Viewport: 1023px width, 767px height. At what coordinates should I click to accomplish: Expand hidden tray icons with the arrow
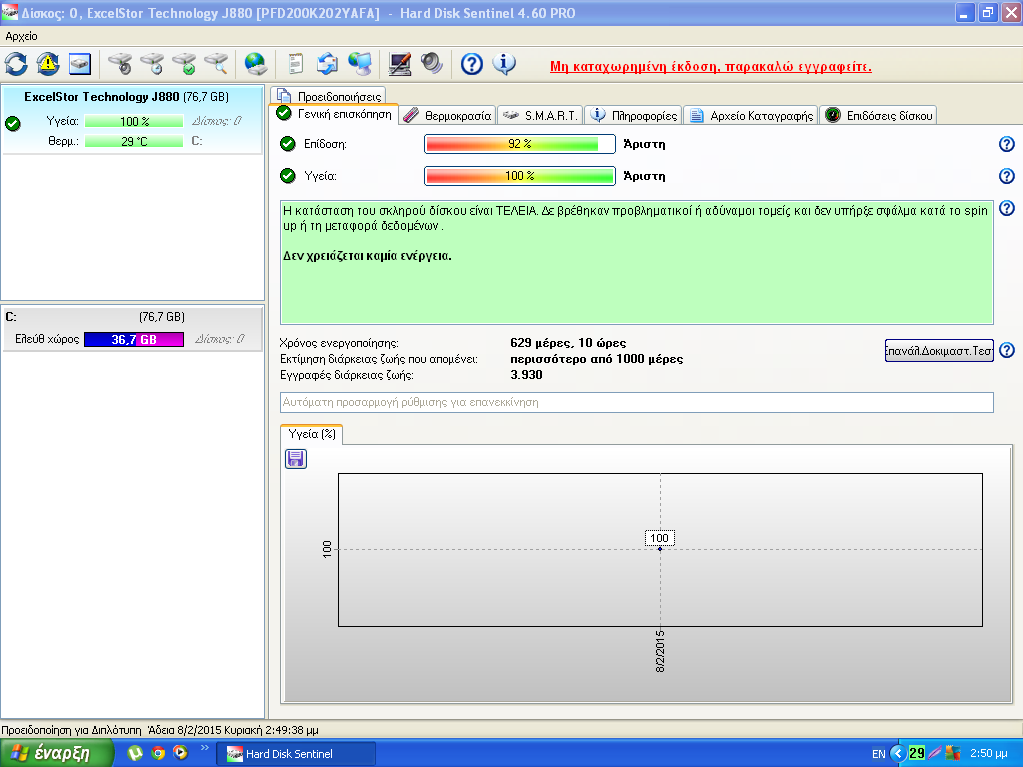(898, 753)
